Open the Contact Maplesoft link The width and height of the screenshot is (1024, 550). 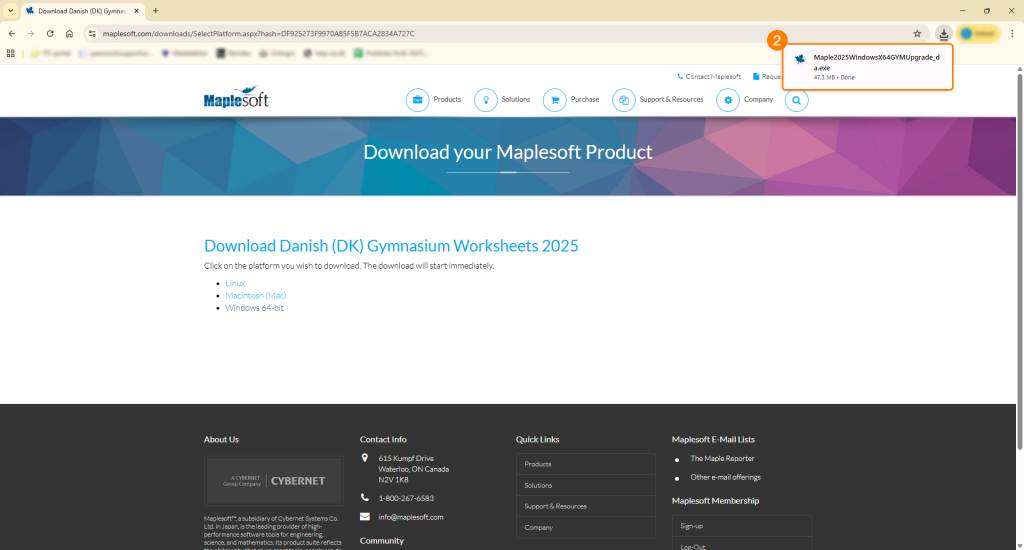pyautogui.click(x=713, y=76)
